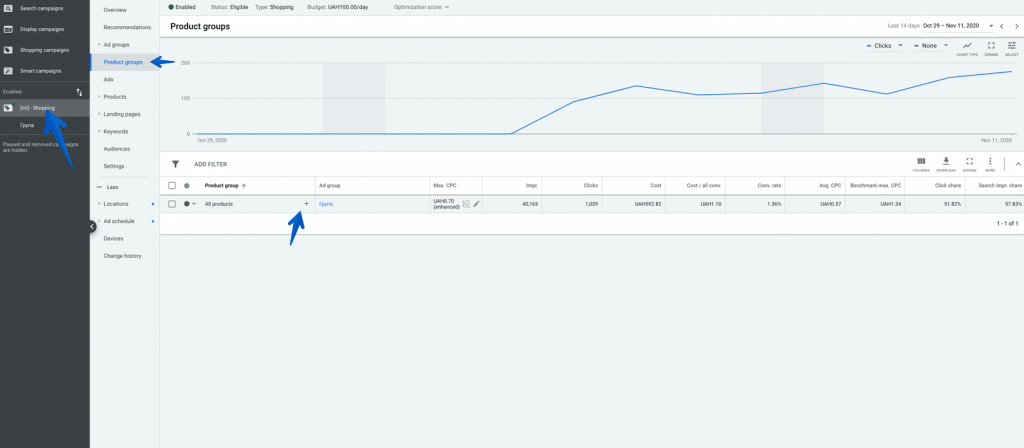Image resolution: width=1024 pixels, height=448 pixels.
Task: Open the table Columns icon
Action: 921,162
